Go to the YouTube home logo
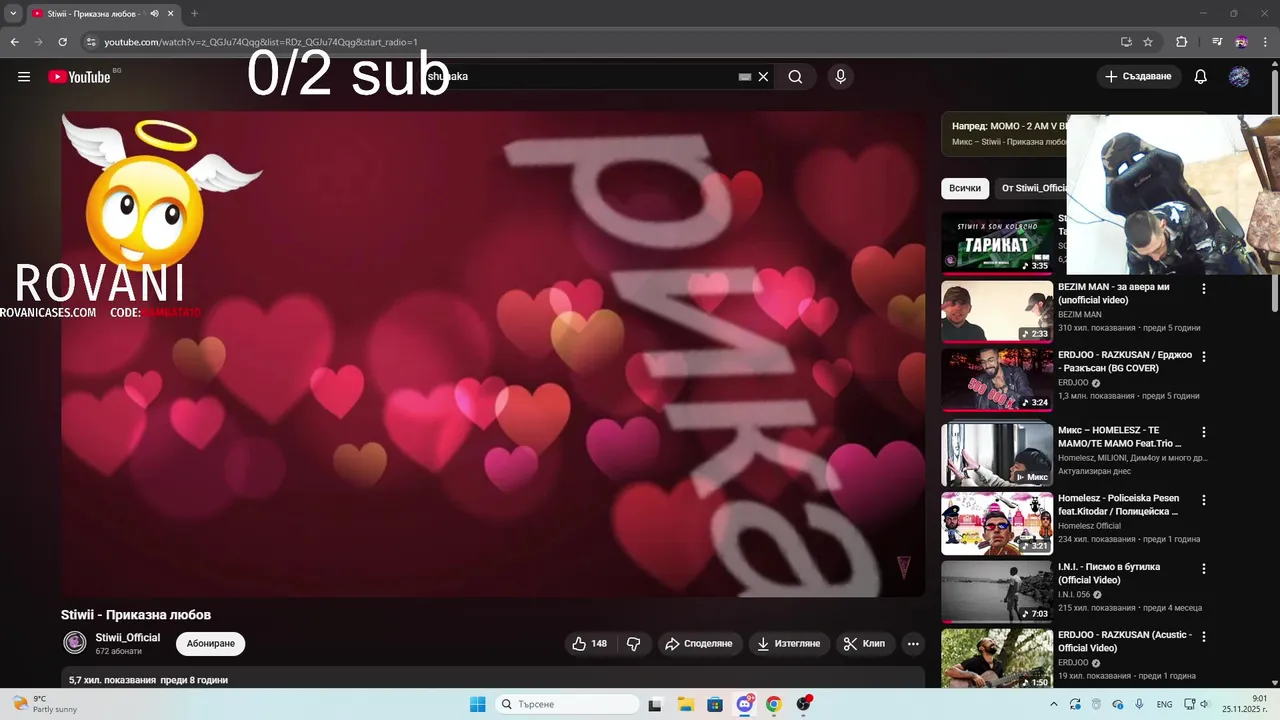Viewport: 1280px width, 720px height. coord(79,77)
